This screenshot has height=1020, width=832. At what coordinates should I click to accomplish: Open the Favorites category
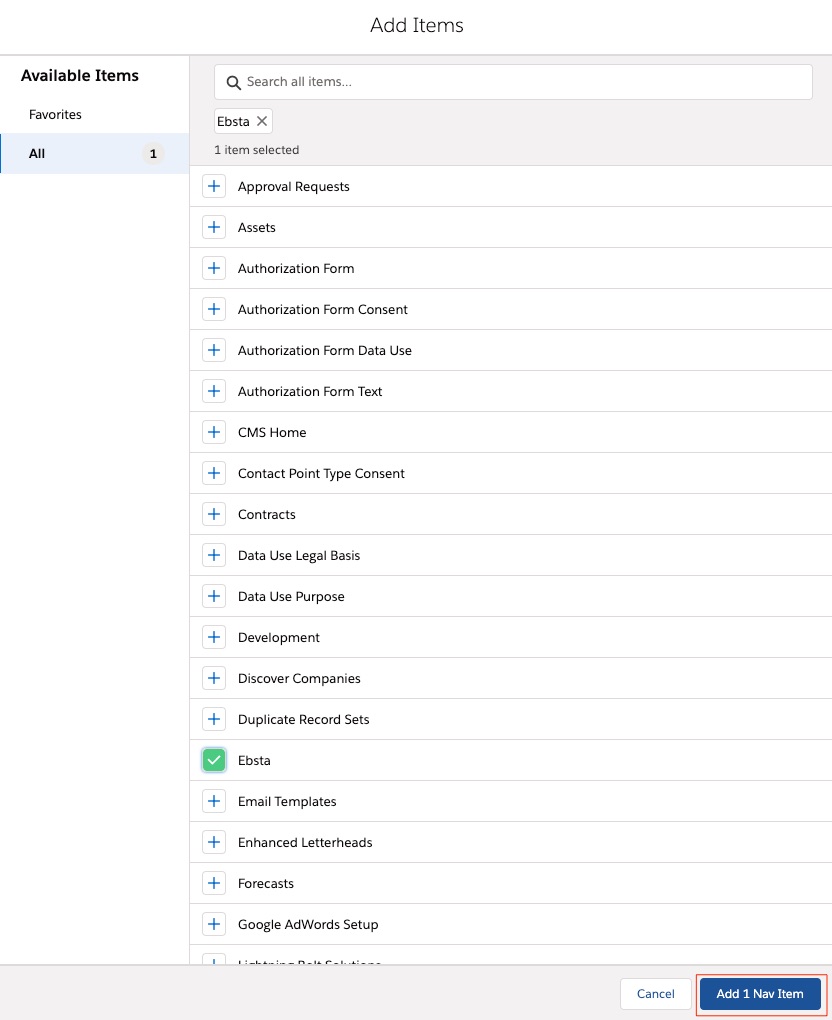[56, 115]
